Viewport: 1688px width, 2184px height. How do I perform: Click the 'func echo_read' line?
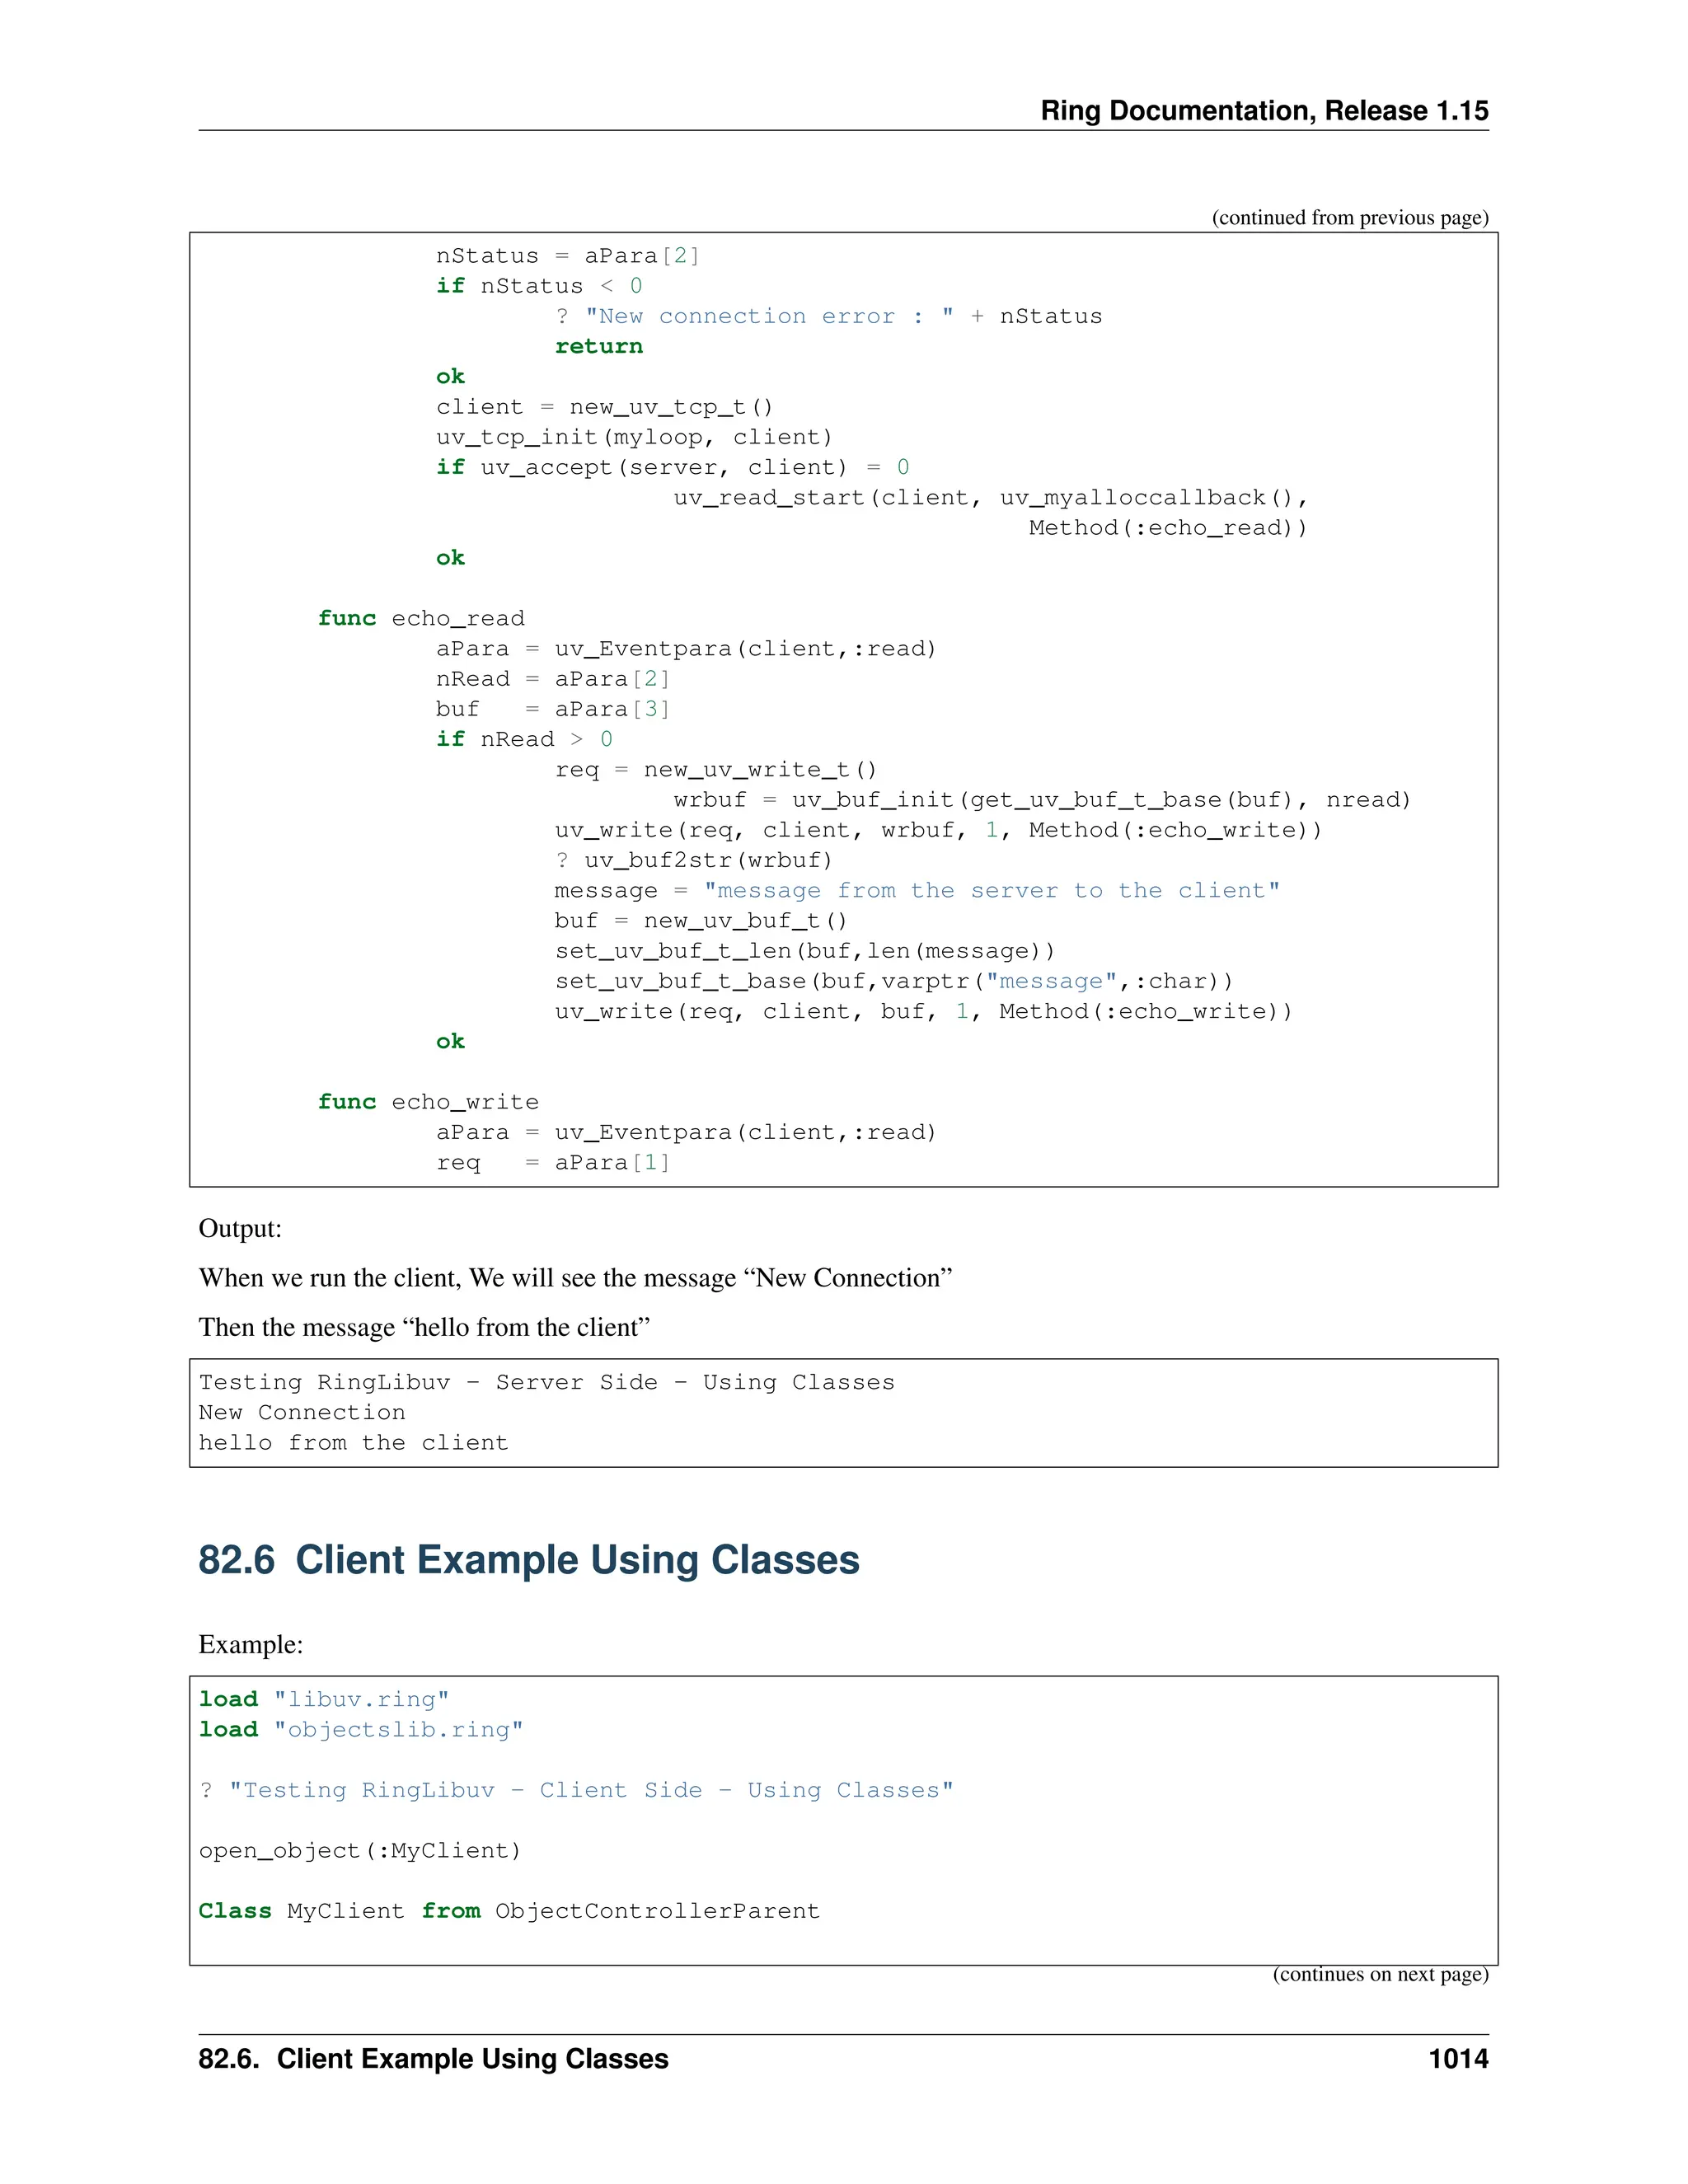click(421, 618)
